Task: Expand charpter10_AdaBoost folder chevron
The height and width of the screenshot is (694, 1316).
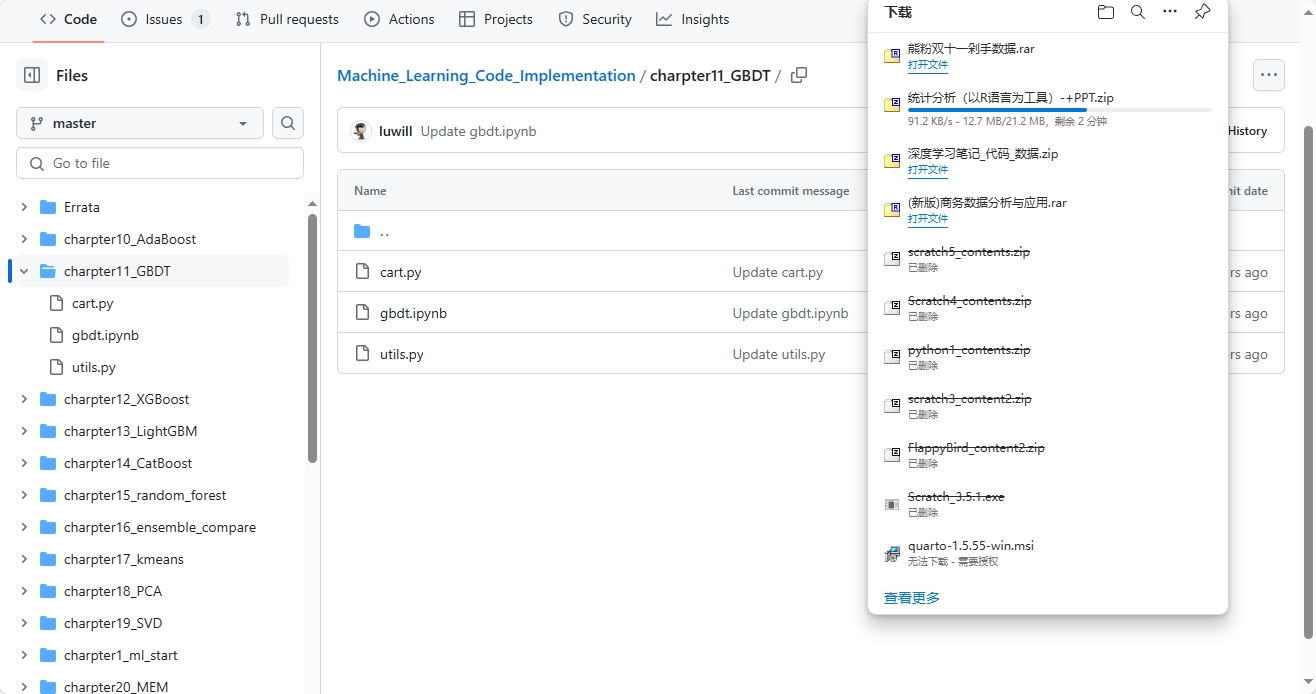Action: 24,239
